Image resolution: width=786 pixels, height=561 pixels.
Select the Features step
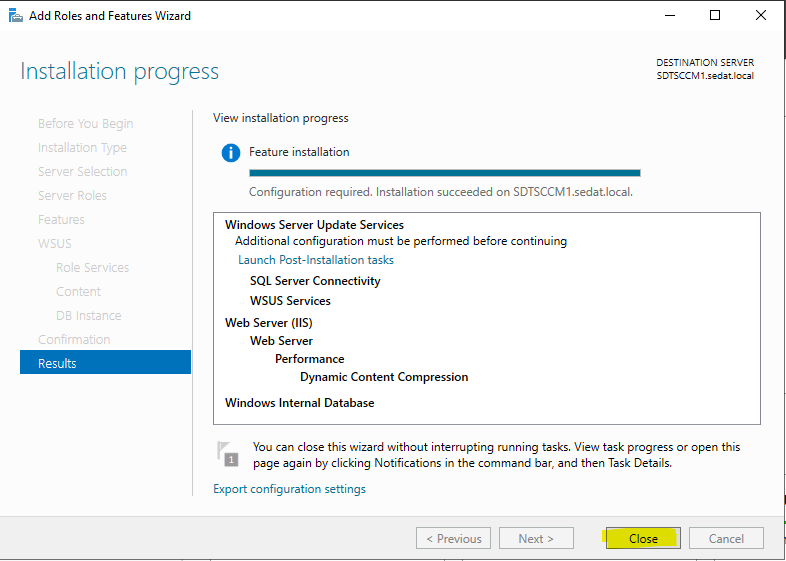tap(61, 220)
